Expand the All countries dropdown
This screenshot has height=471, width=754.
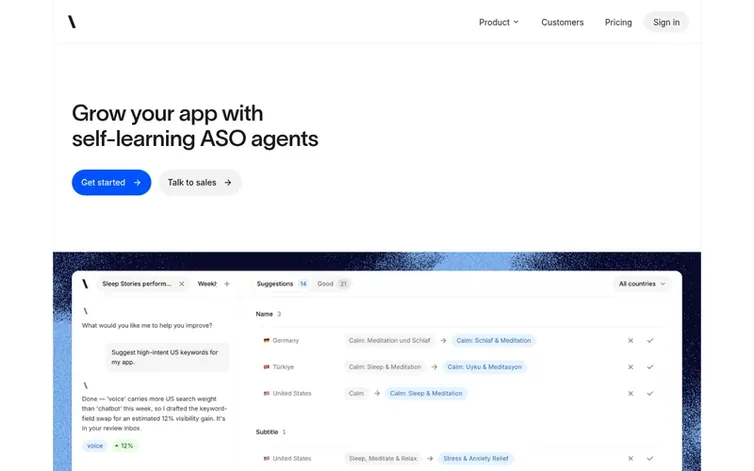(x=641, y=284)
